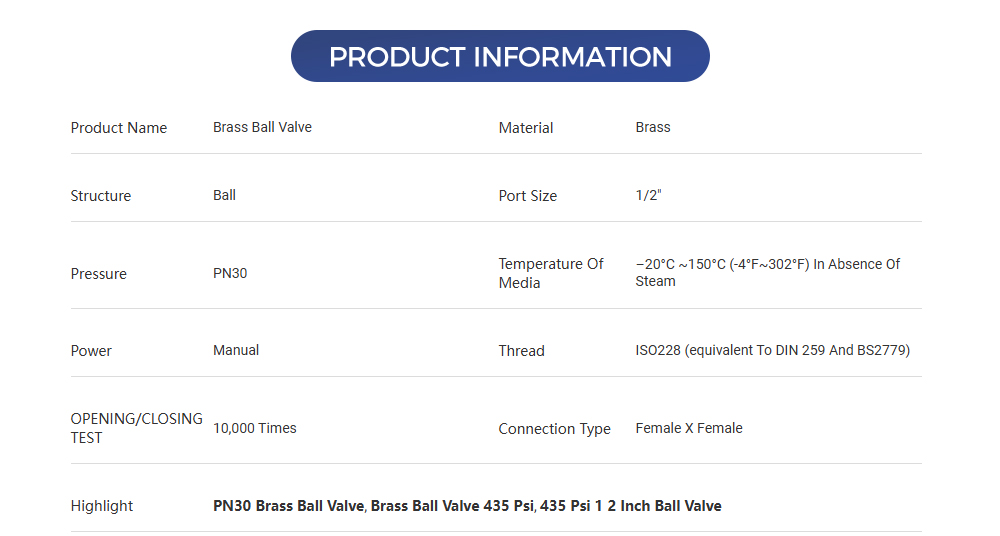The width and height of the screenshot is (1000, 536).
Task: Select the 10,000 Times test value
Action: 255,428
